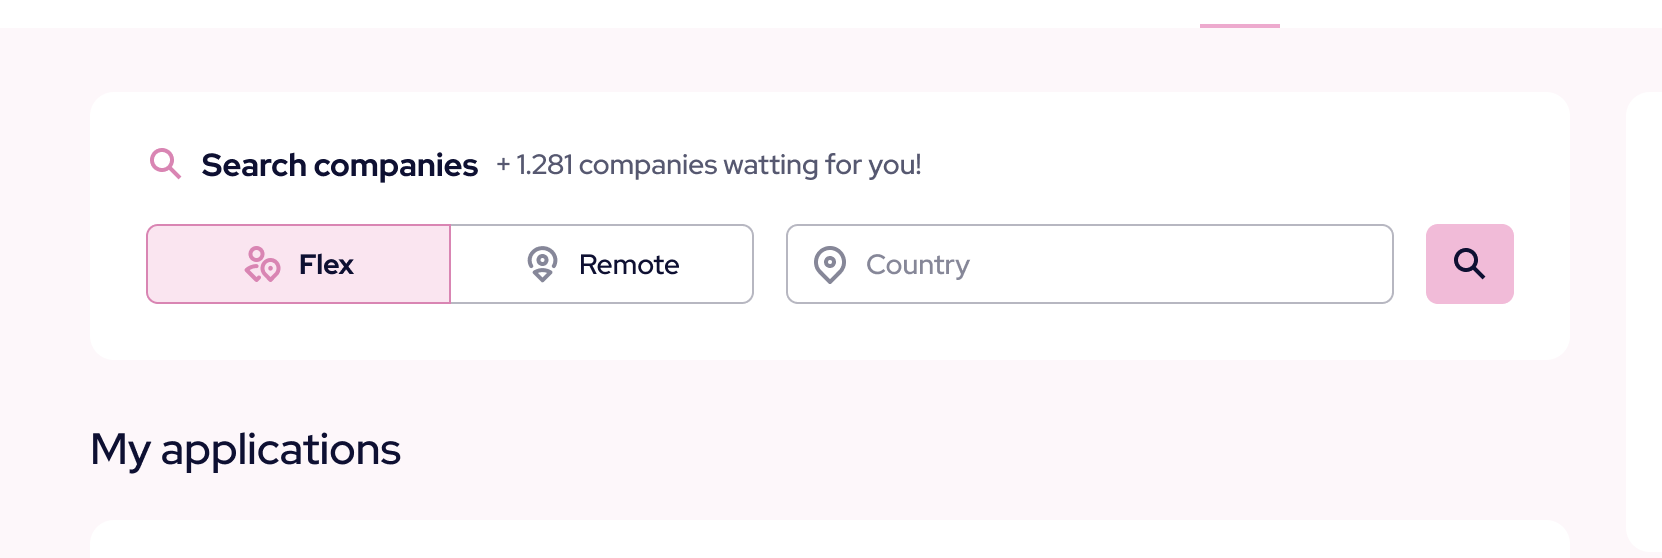The image size is (1662, 558).
Task: Click the applications card below My applications
Action: pyautogui.click(x=829, y=540)
